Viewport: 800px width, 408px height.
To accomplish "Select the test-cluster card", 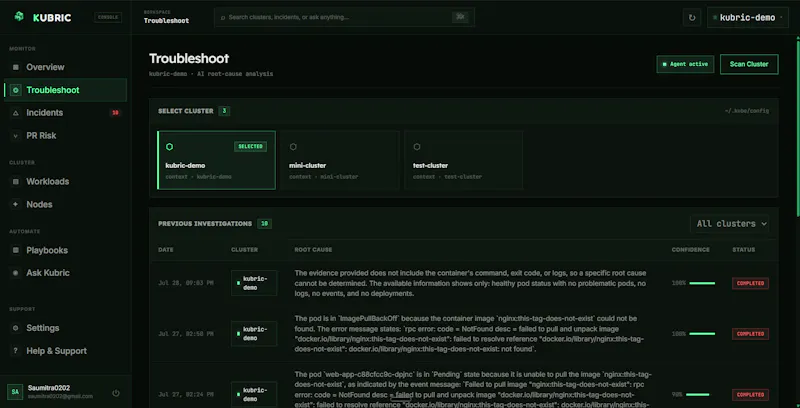I will [464, 160].
